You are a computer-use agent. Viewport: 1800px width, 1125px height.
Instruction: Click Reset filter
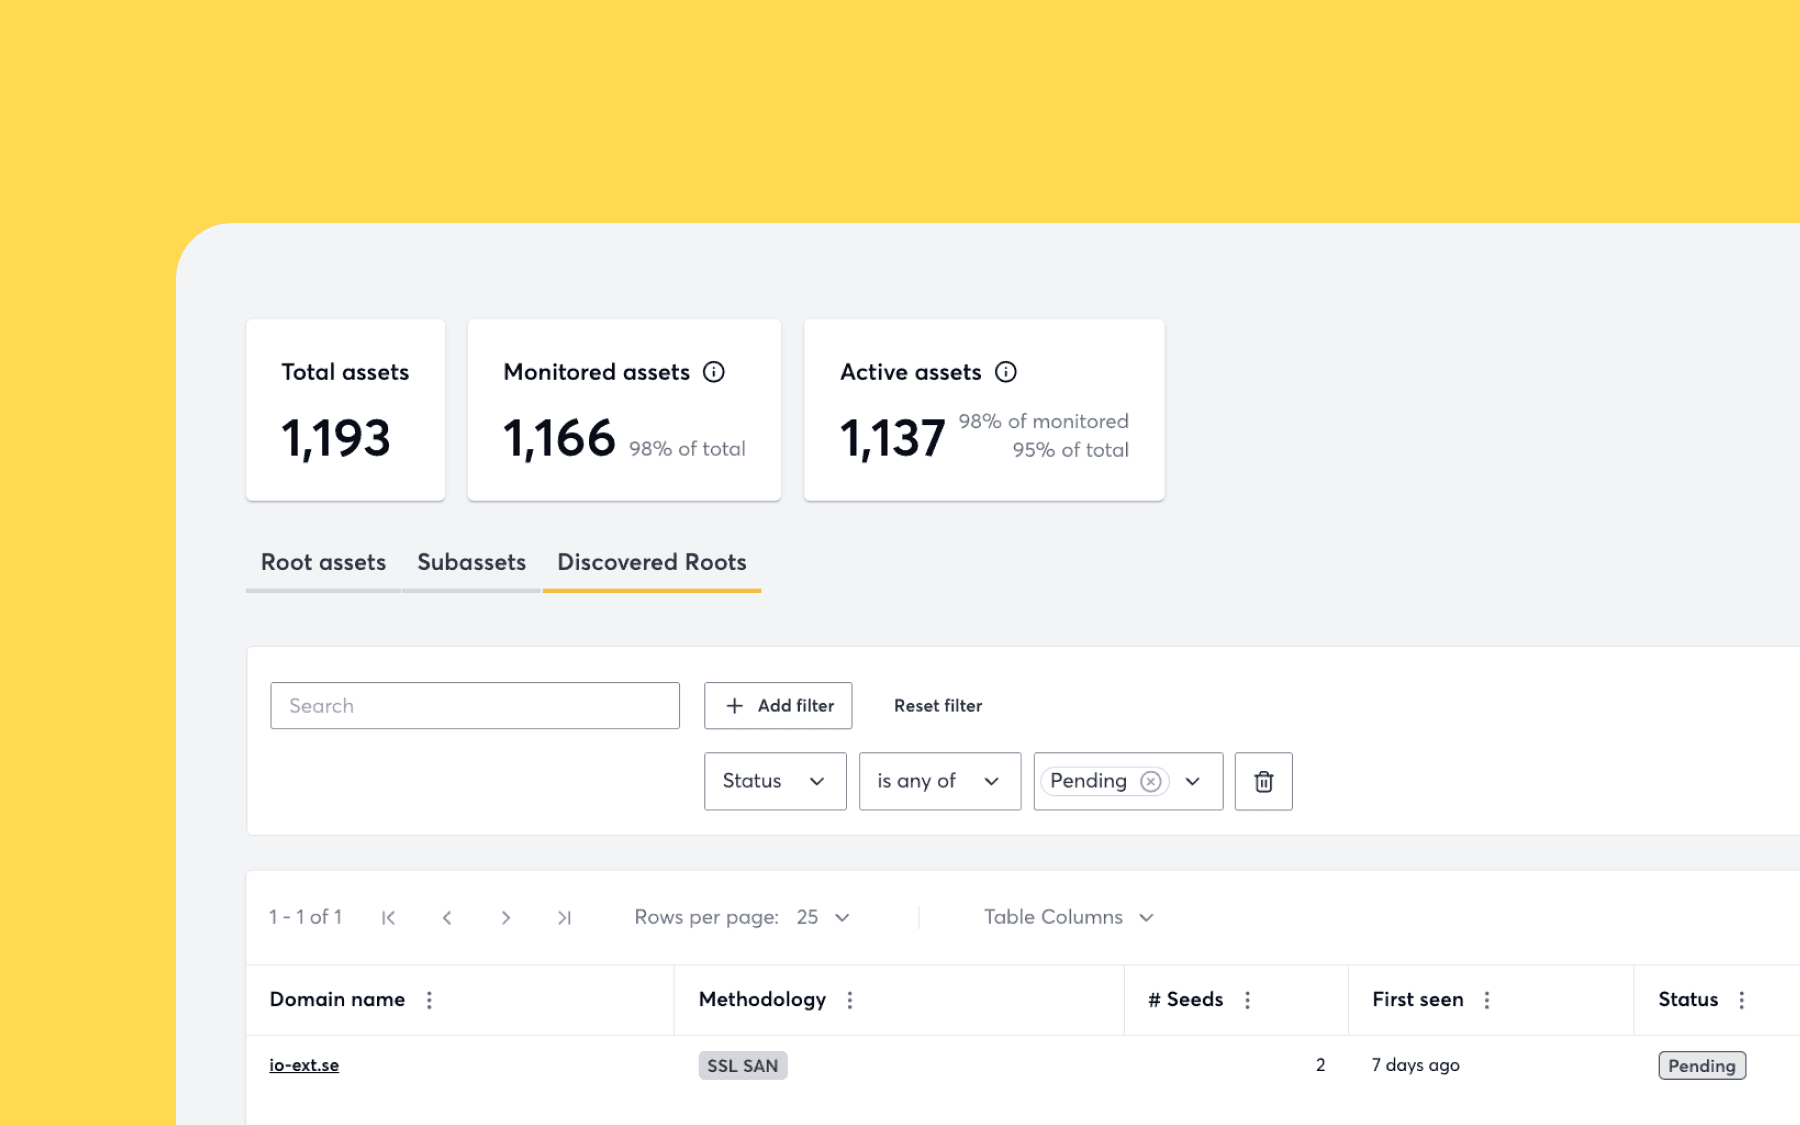tap(938, 706)
